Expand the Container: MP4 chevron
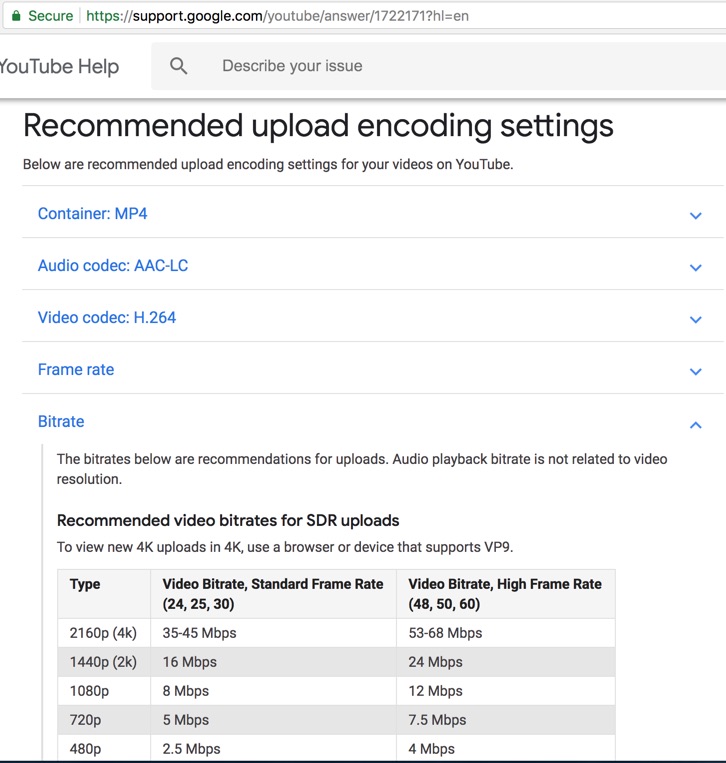The height and width of the screenshot is (763, 726). 695,215
